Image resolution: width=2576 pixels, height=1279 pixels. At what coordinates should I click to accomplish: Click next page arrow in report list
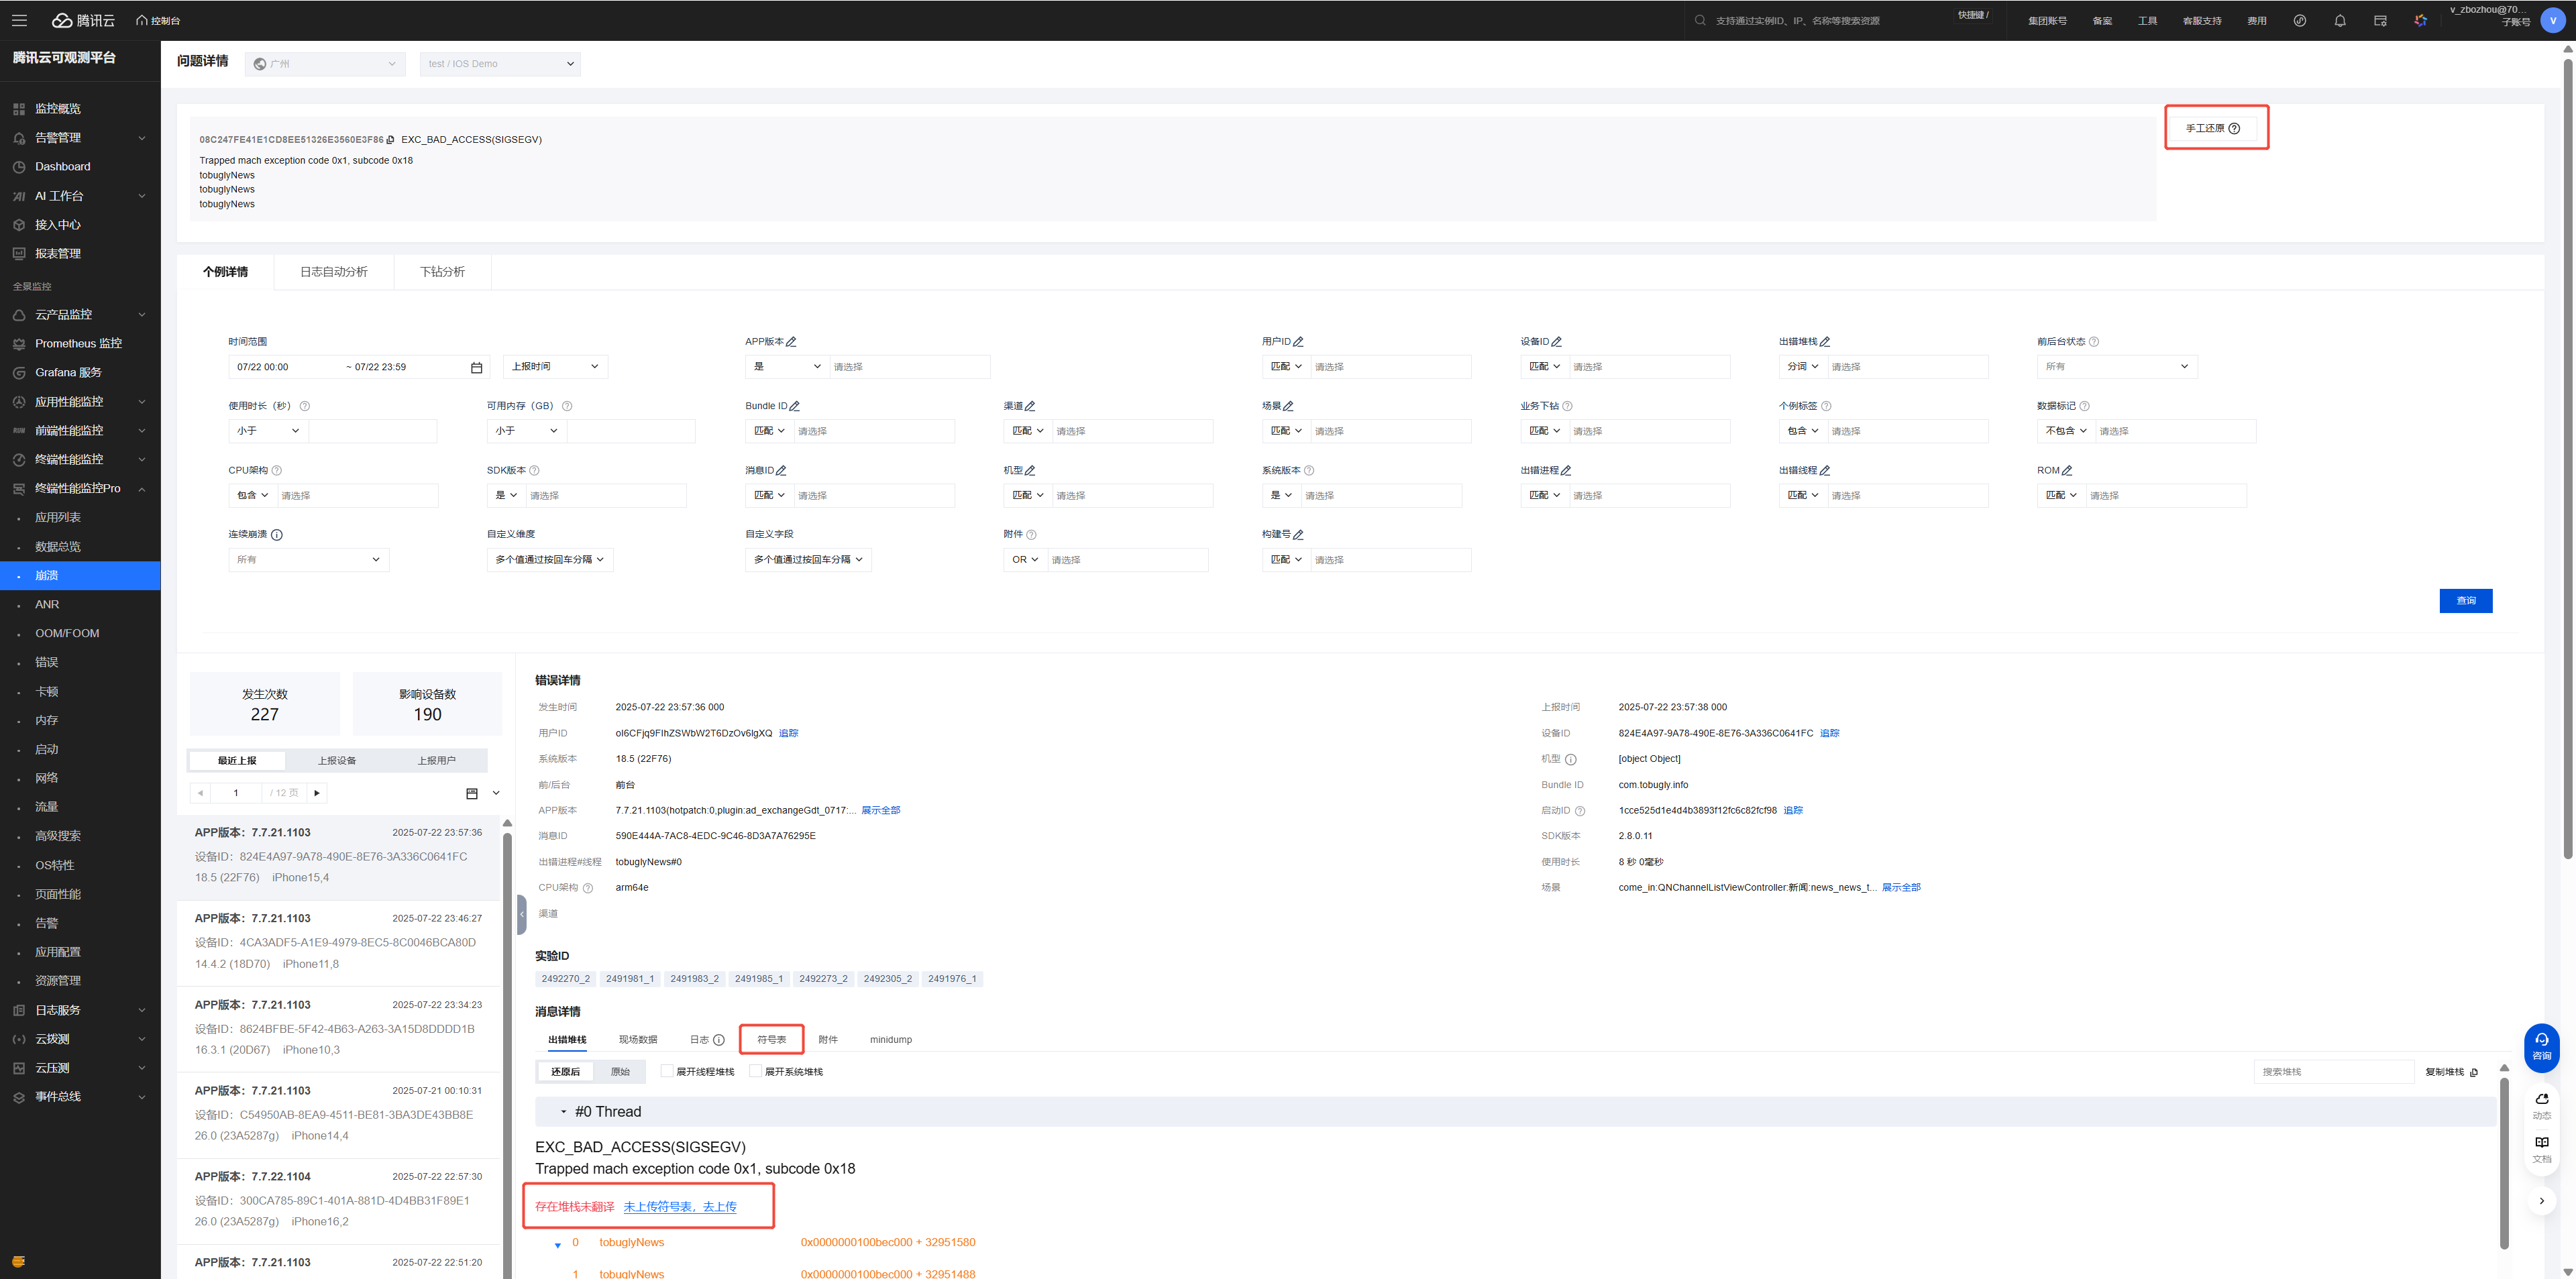pos(317,793)
